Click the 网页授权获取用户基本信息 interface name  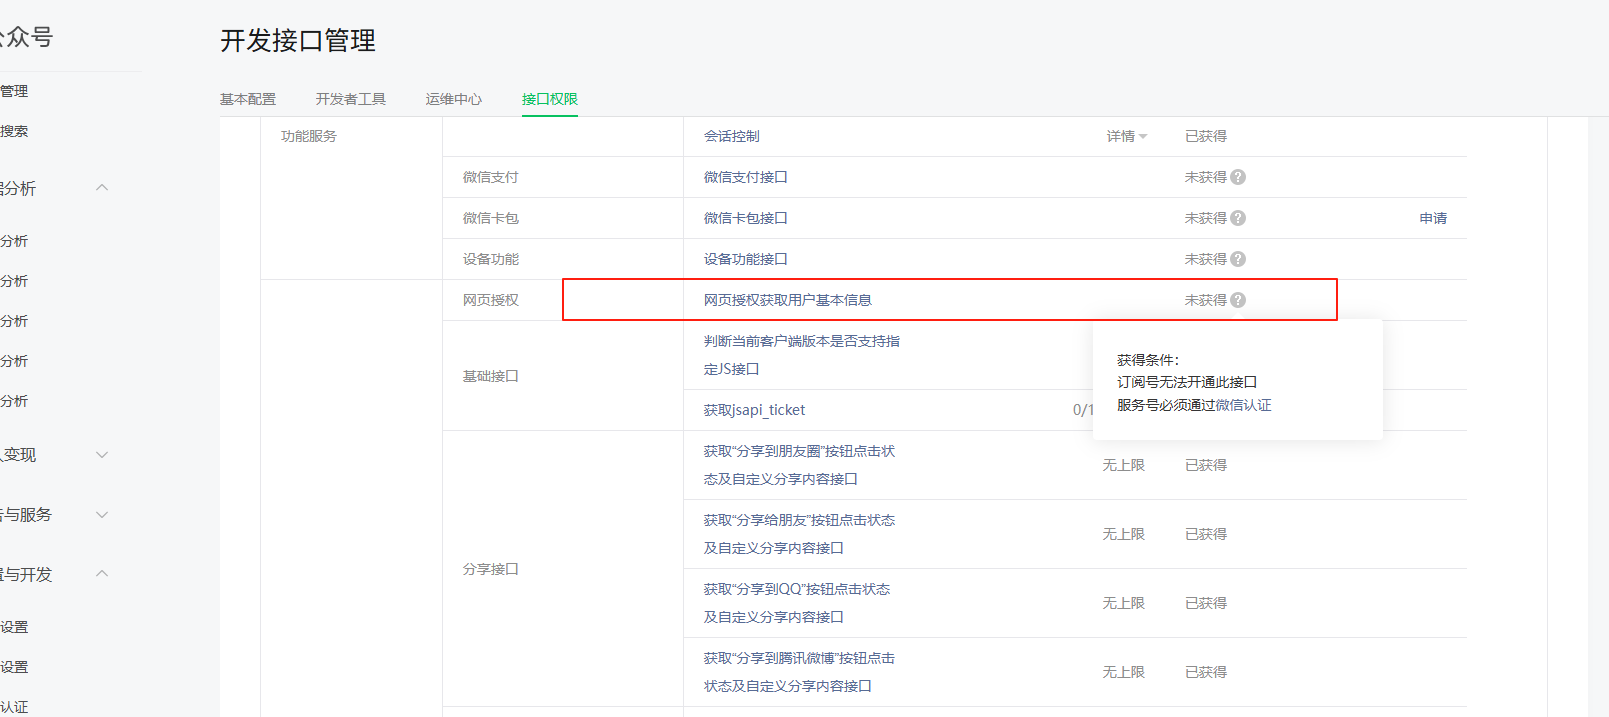tap(788, 300)
